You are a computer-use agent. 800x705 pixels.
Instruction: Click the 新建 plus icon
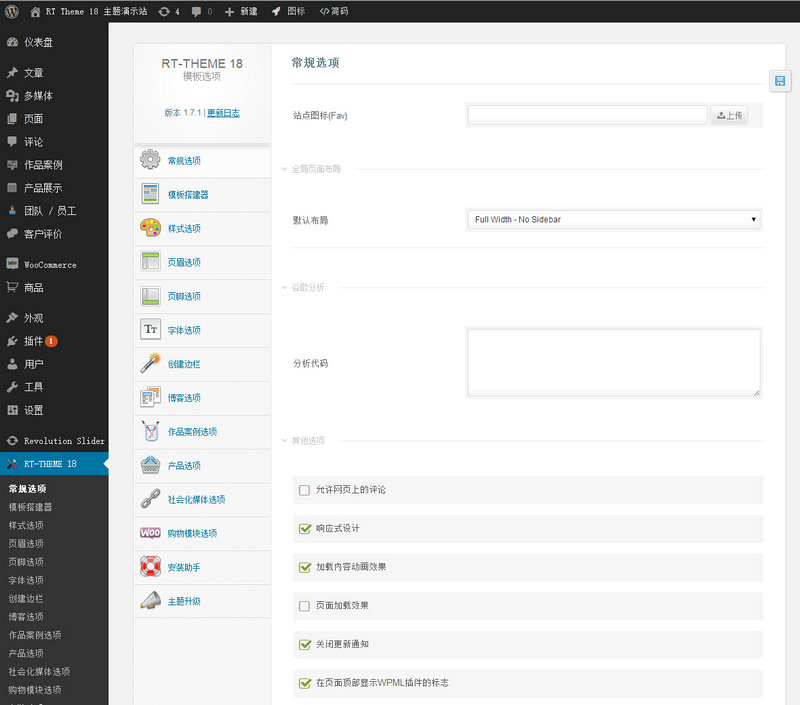click(230, 12)
